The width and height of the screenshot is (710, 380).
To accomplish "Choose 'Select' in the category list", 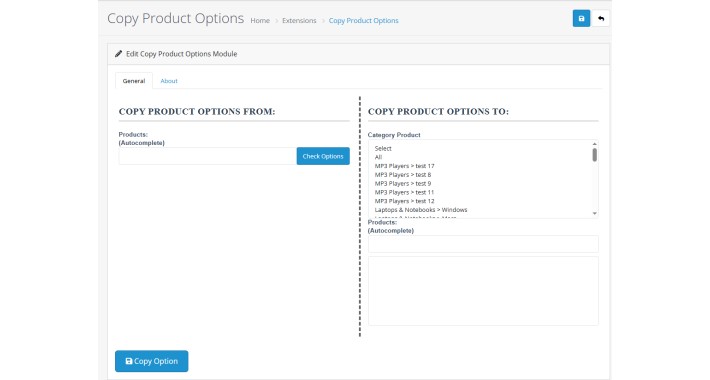I will (480, 149).
